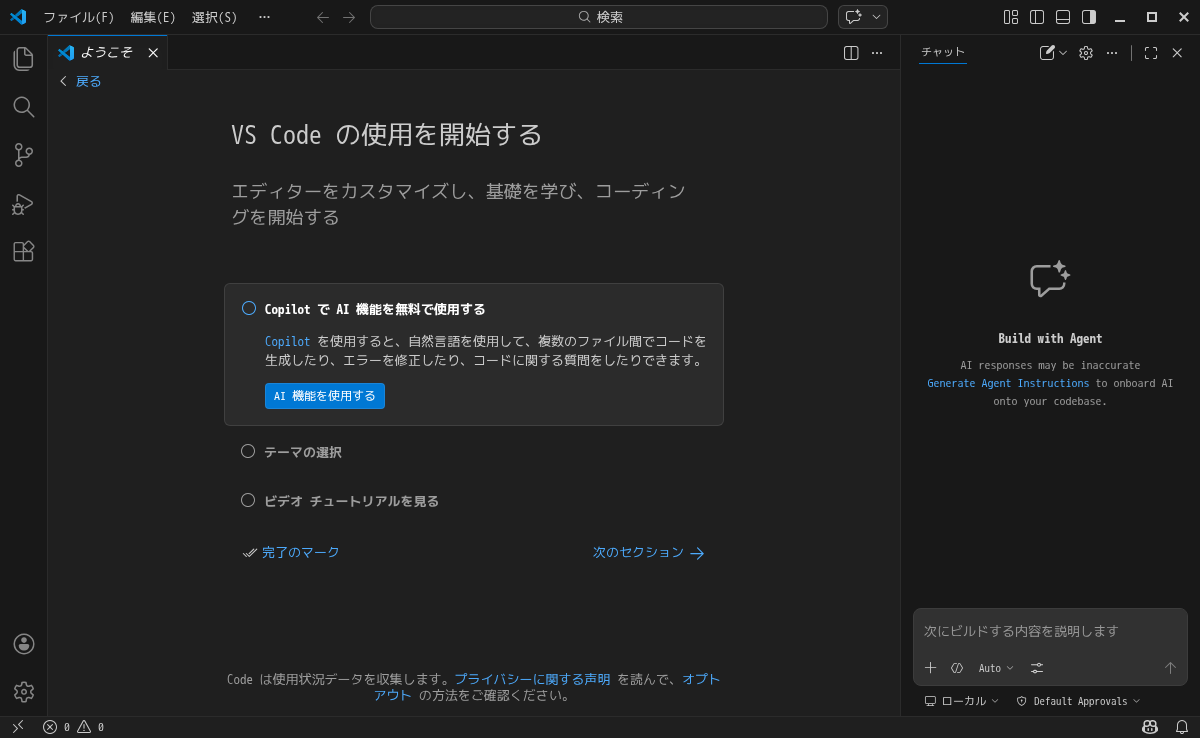Close the chat panel

pyautogui.click(x=1177, y=53)
